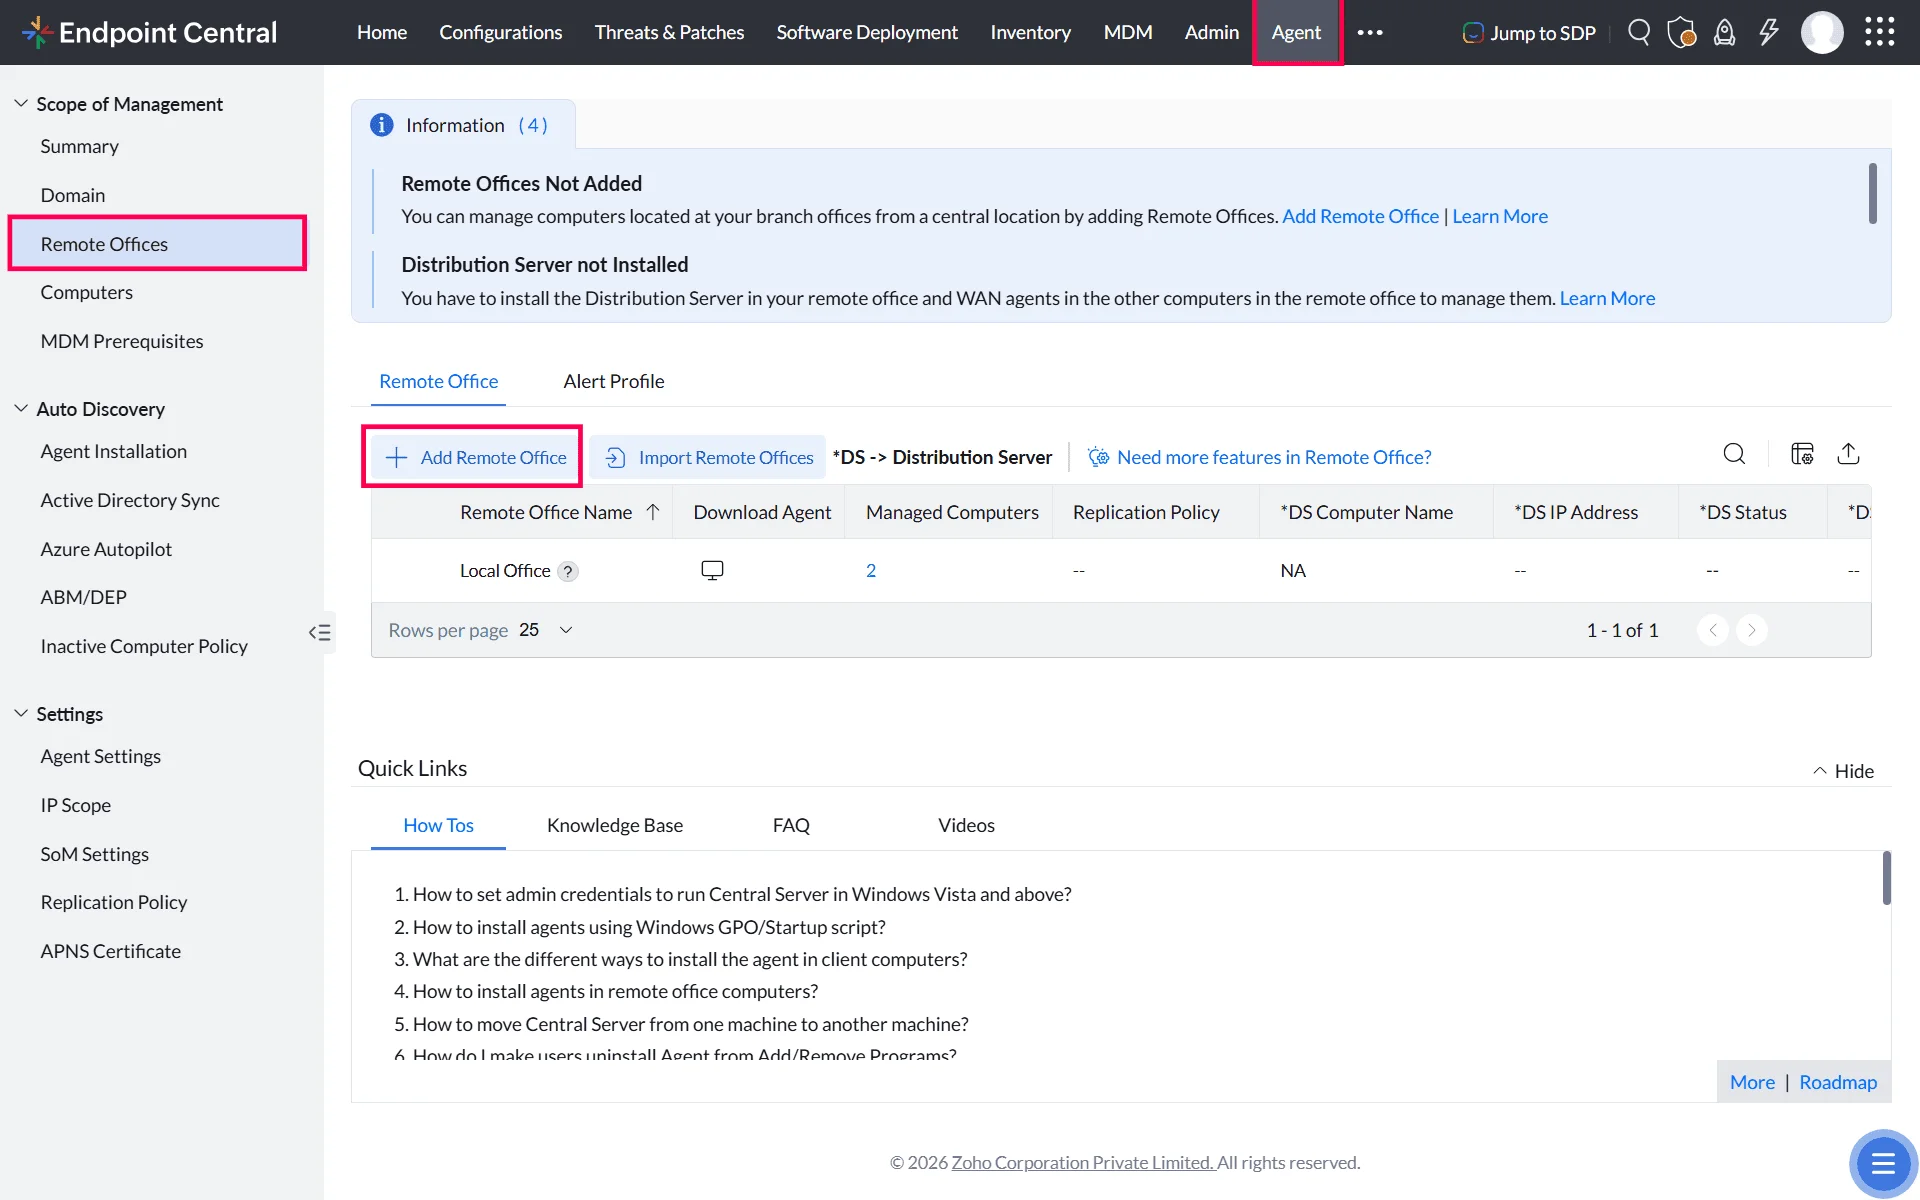Image resolution: width=1920 pixels, height=1200 pixels.
Task: Open Software Deployment menu
Action: tap(867, 32)
